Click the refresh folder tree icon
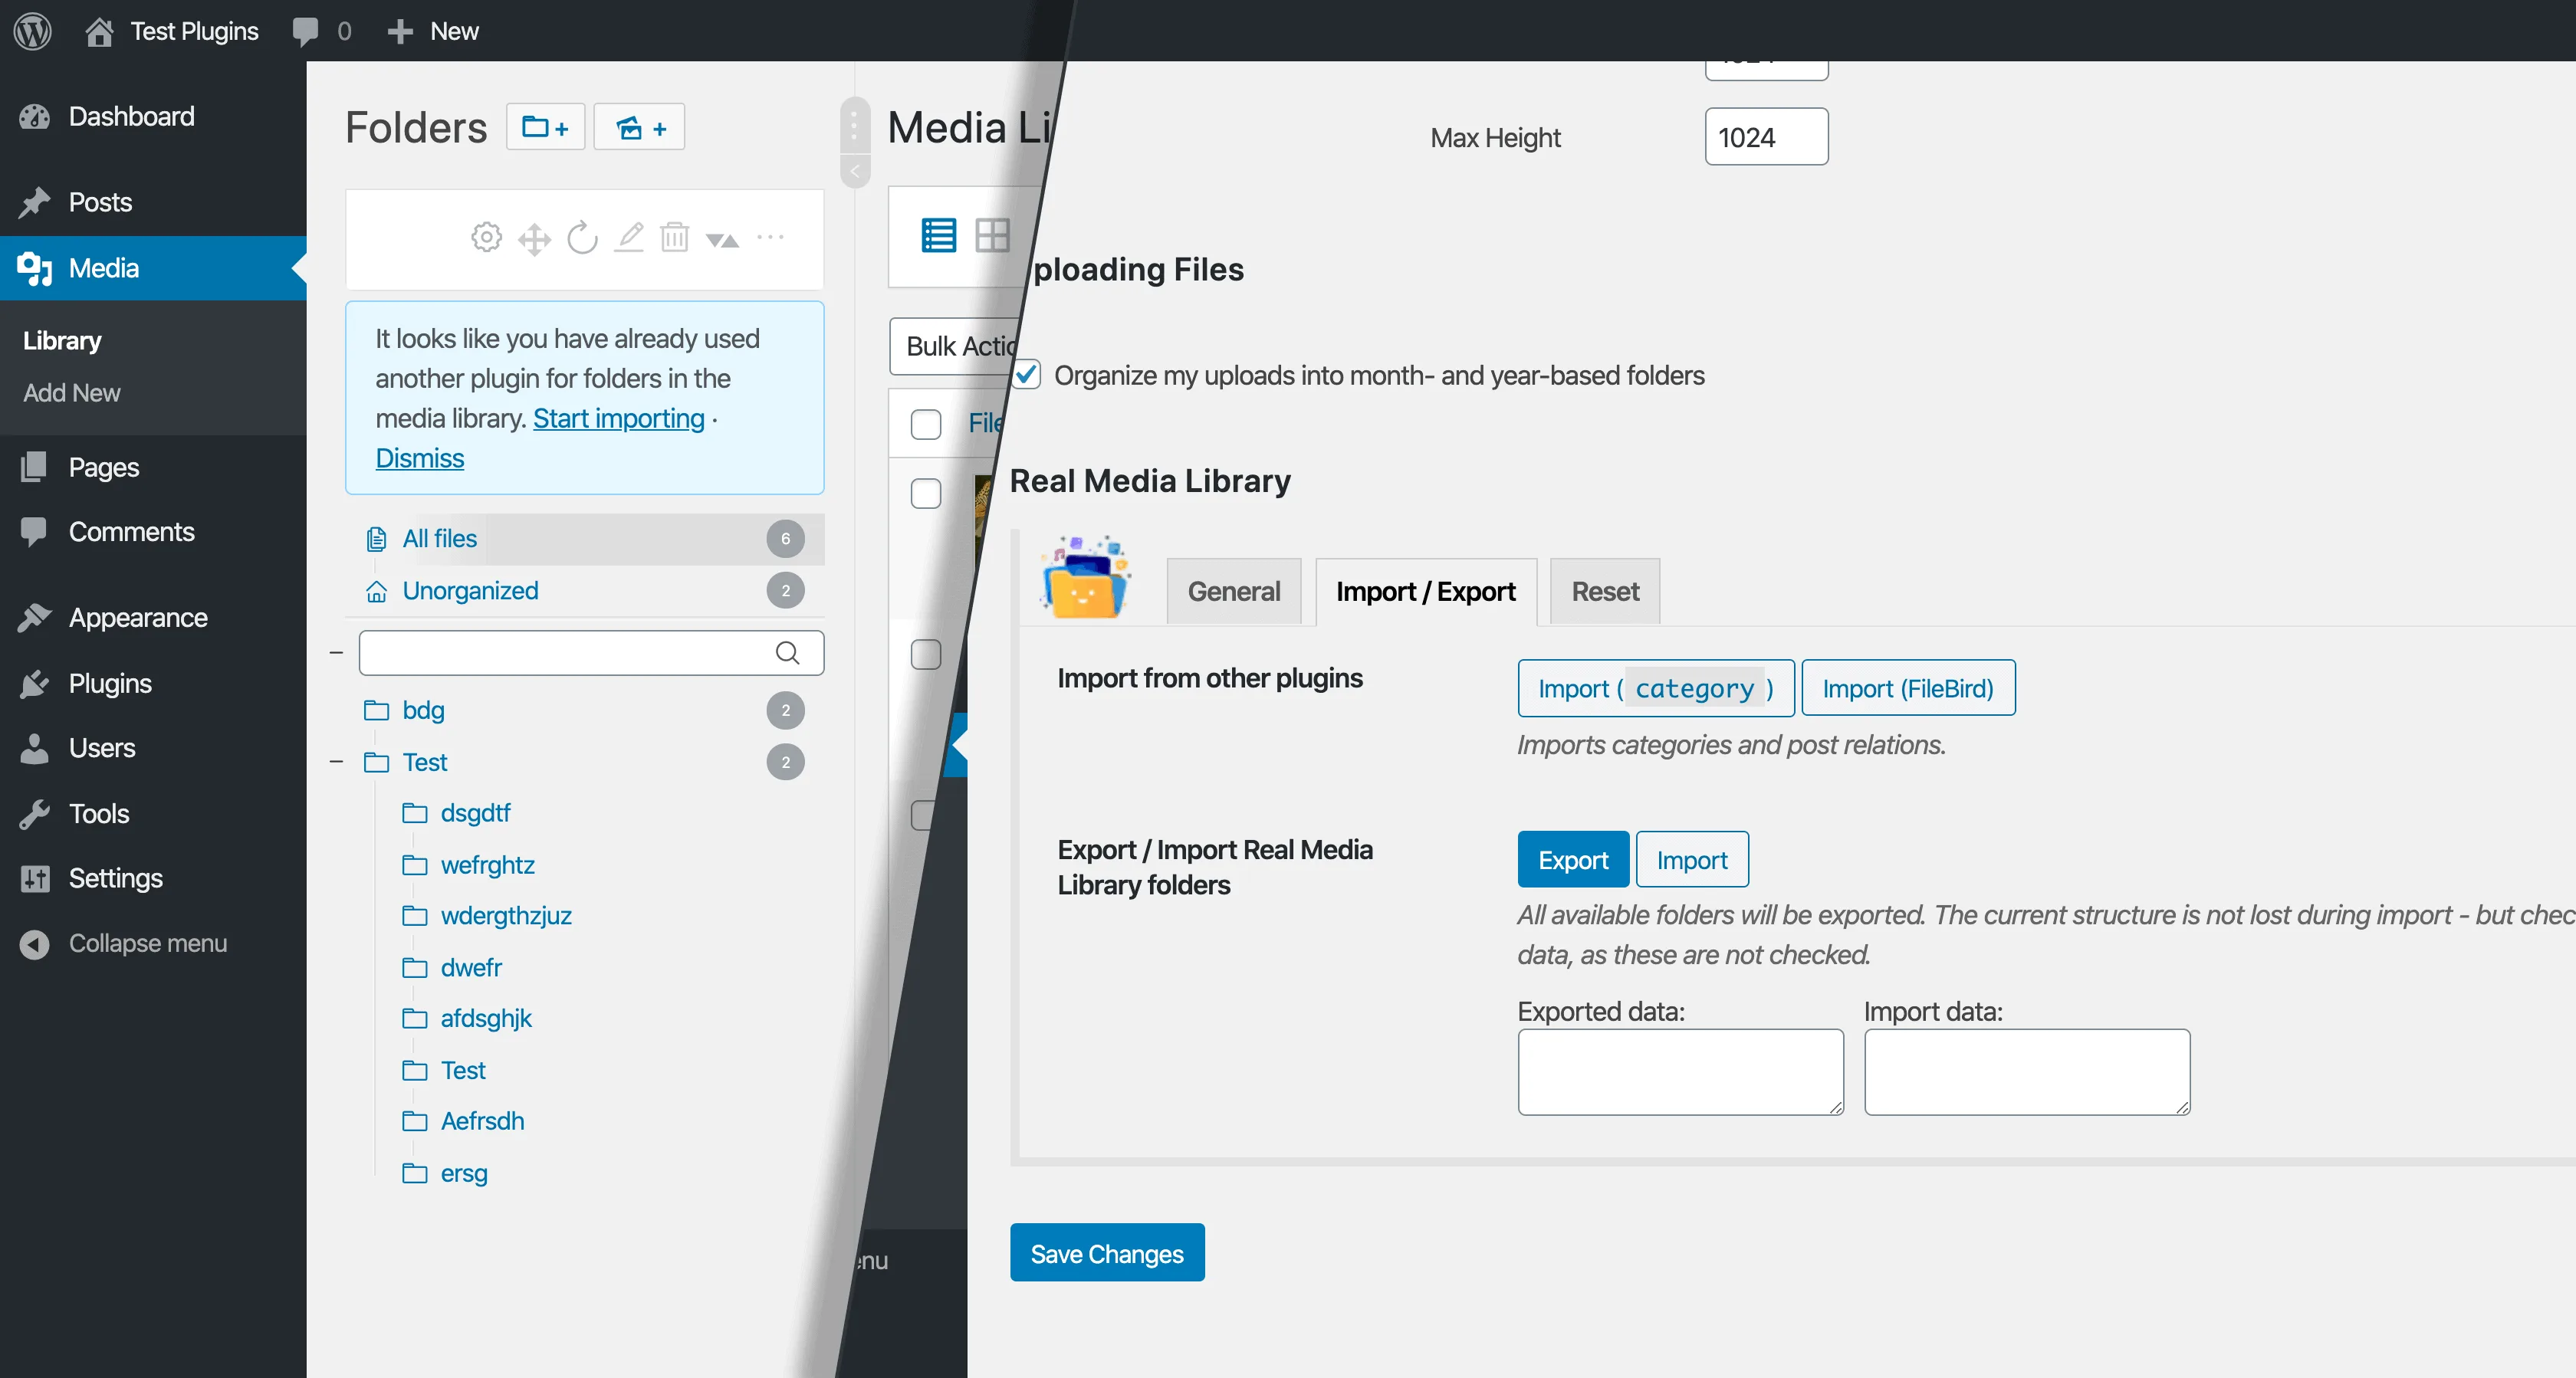2576x1378 pixels. point(582,239)
